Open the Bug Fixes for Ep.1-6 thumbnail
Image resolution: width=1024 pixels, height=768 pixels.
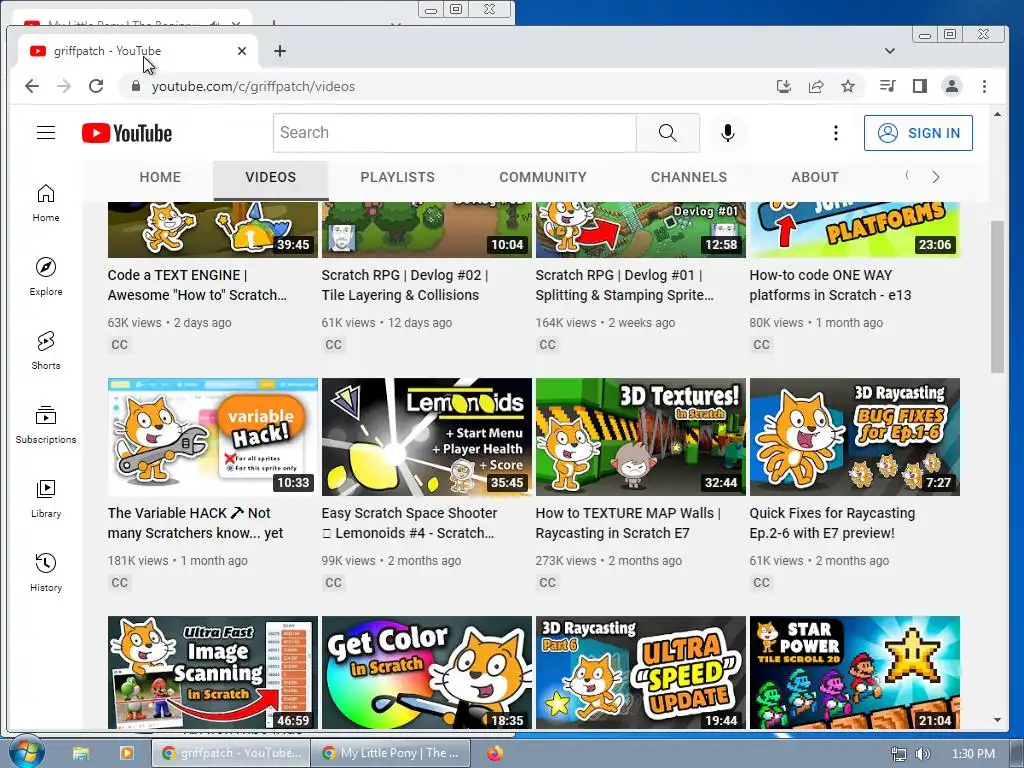(855, 437)
